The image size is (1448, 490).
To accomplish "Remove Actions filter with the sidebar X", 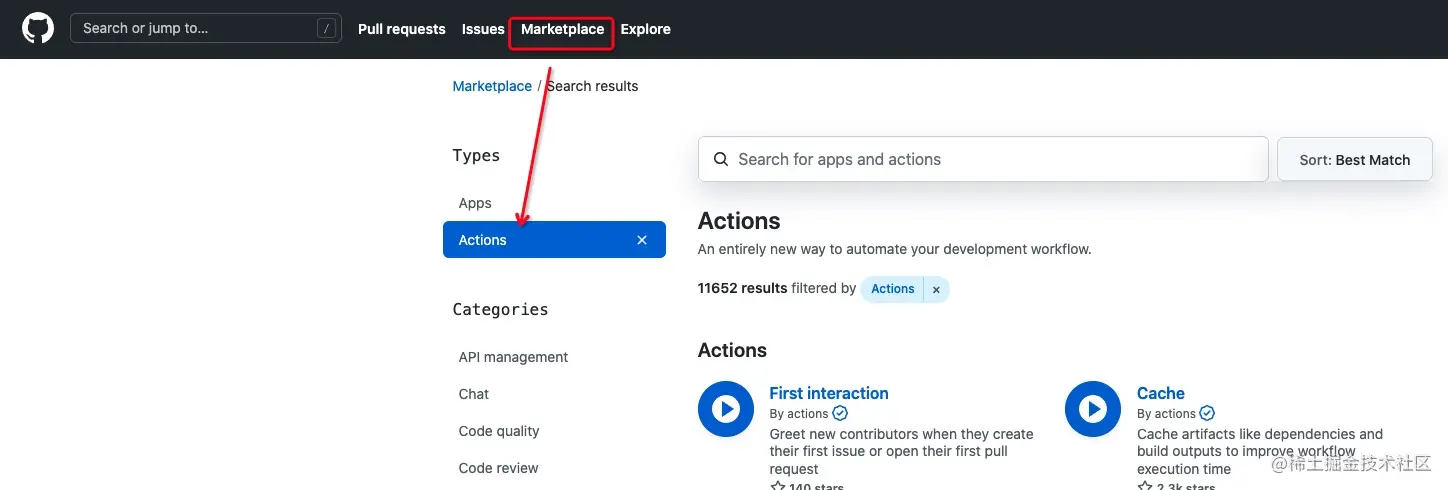I will (642, 240).
